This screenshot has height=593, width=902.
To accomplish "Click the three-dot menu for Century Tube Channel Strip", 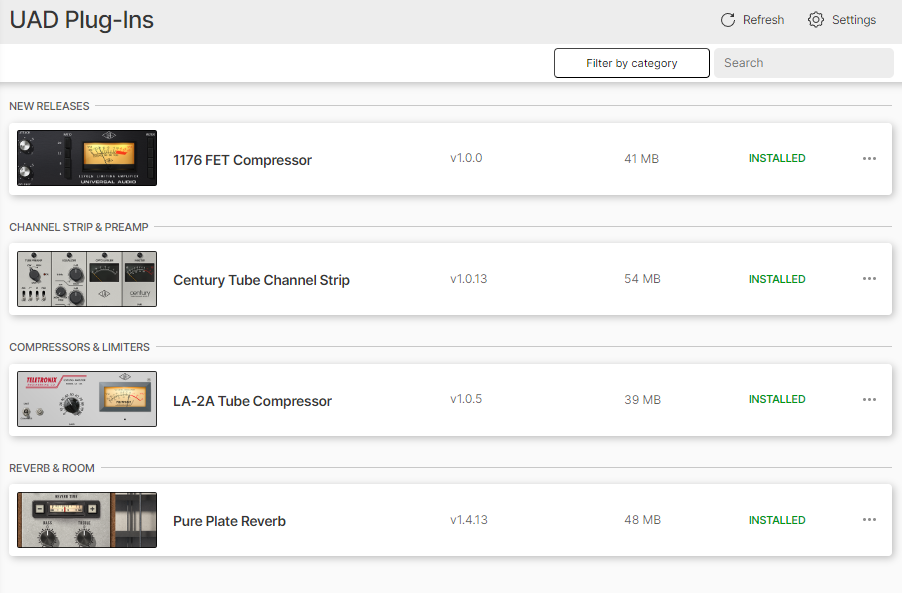I will click(x=869, y=279).
